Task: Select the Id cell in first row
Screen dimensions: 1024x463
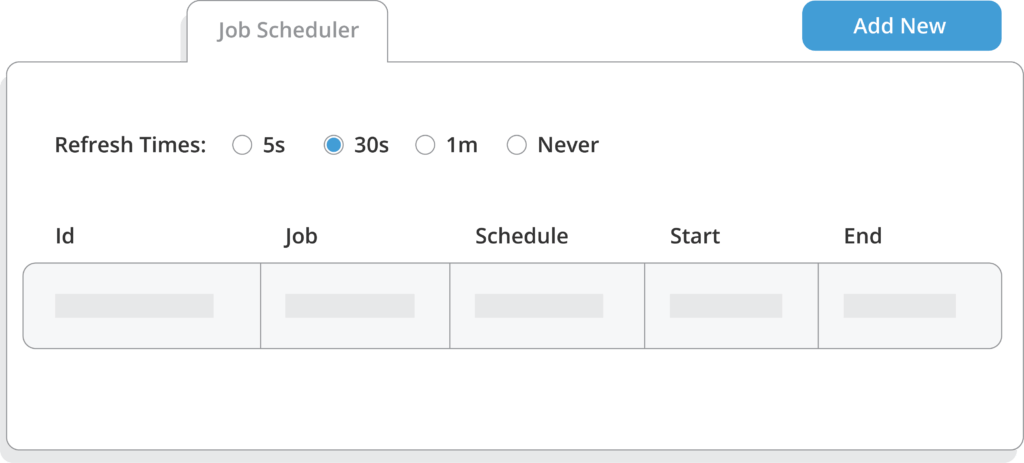Action: (x=134, y=306)
